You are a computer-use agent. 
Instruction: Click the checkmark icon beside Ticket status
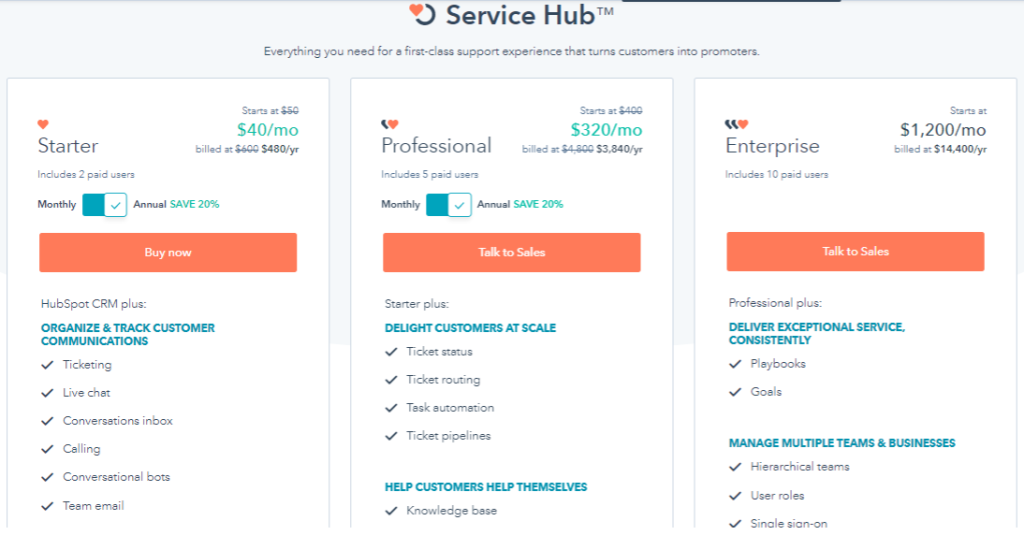[x=391, y=352]
